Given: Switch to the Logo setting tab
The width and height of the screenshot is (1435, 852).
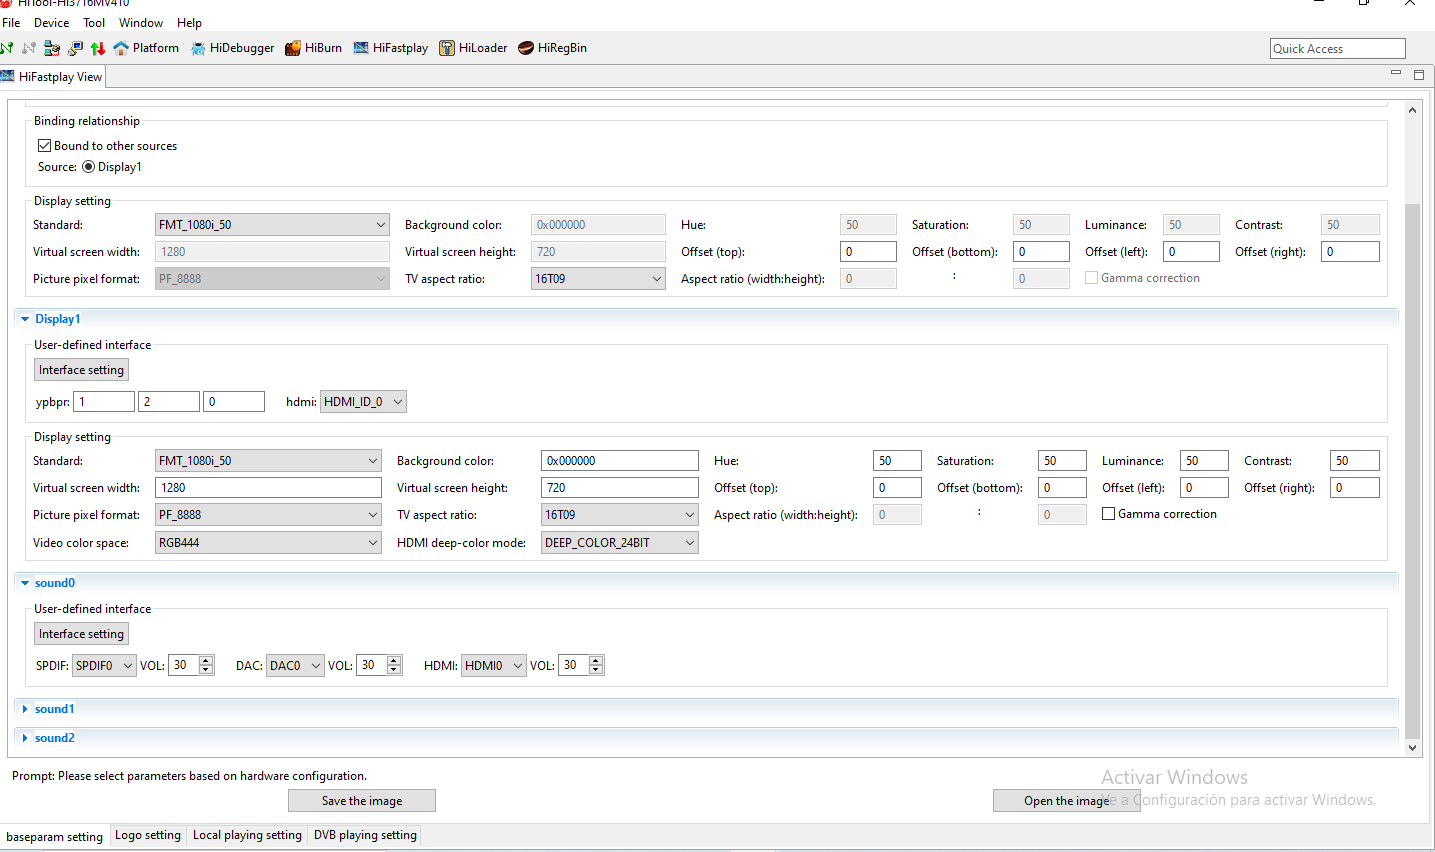Looking at the screenshot, I should point(148,835).
